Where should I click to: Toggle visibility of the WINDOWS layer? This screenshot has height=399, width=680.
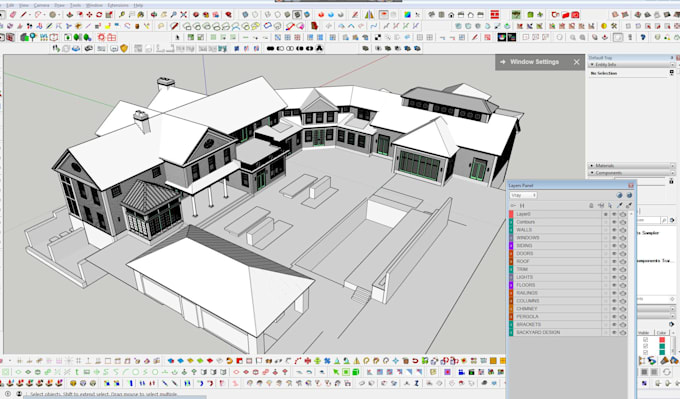(614, 238)
